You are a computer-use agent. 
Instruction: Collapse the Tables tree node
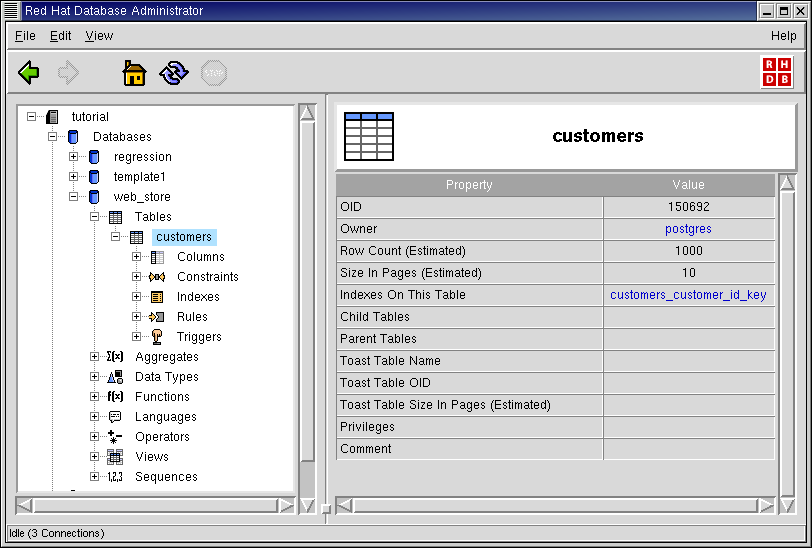click(94, 217)
